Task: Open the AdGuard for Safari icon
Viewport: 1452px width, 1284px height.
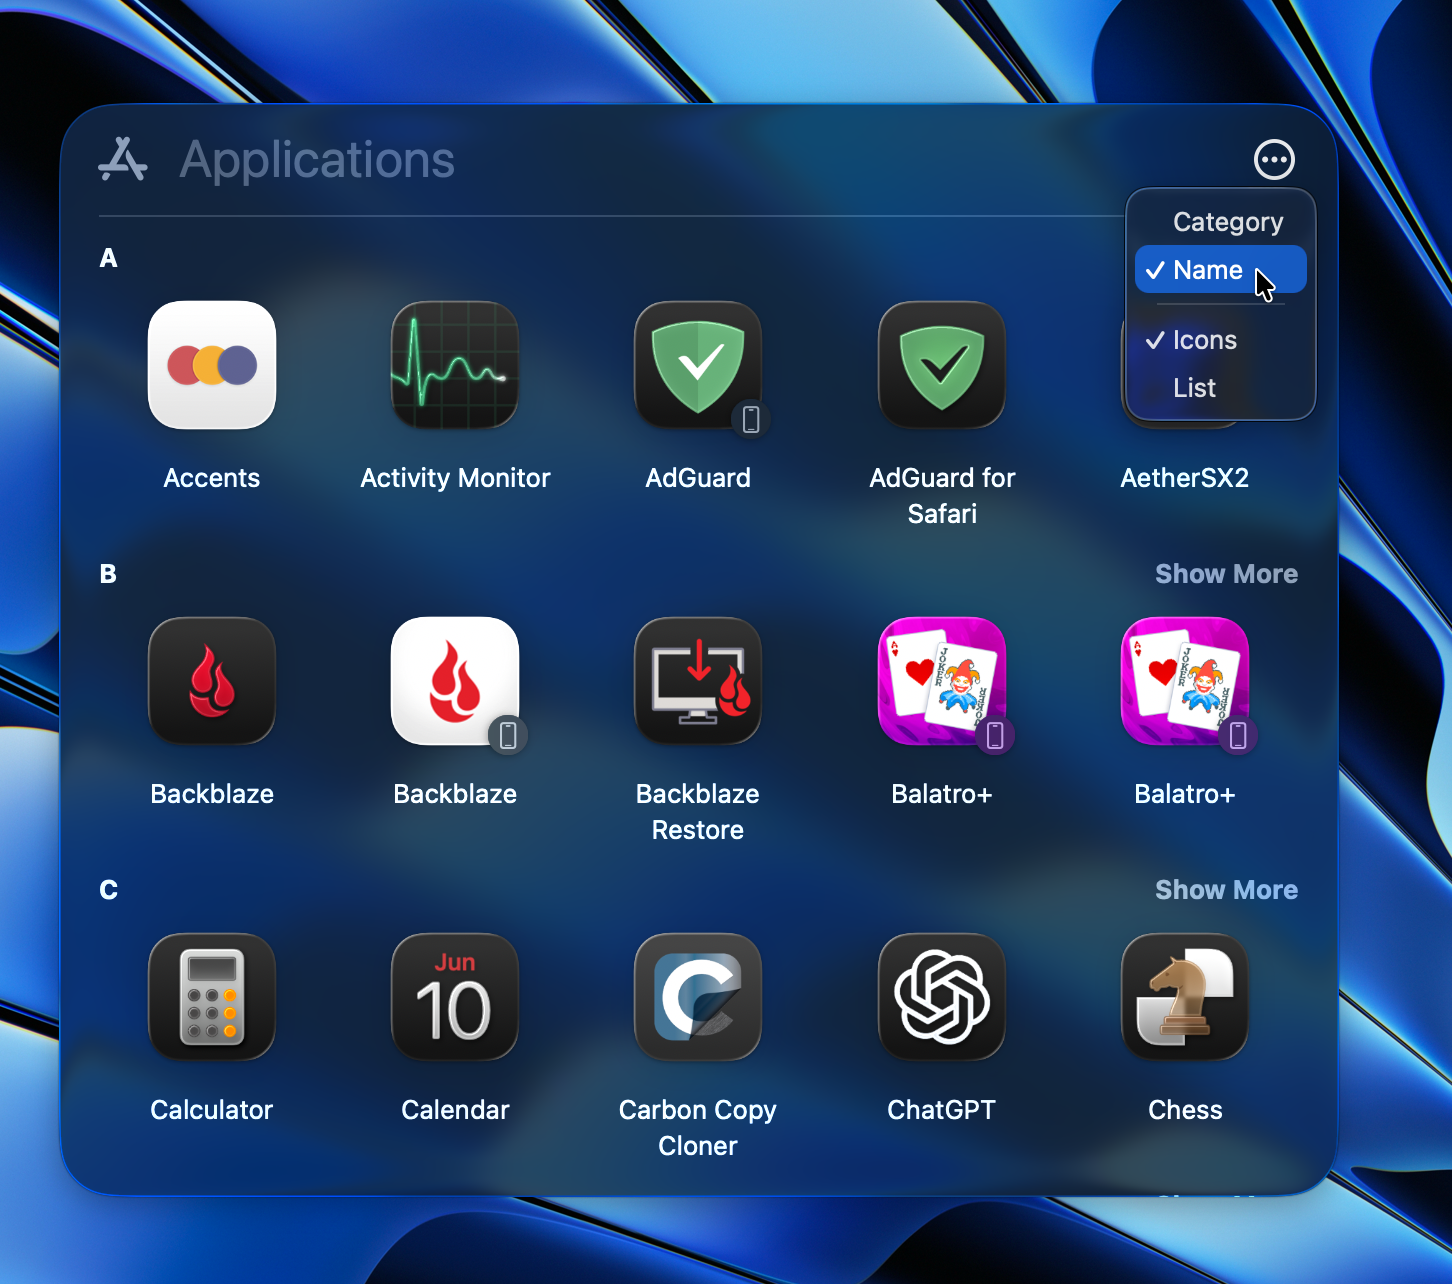Action: pyautogui.click(x=942, y=365)
